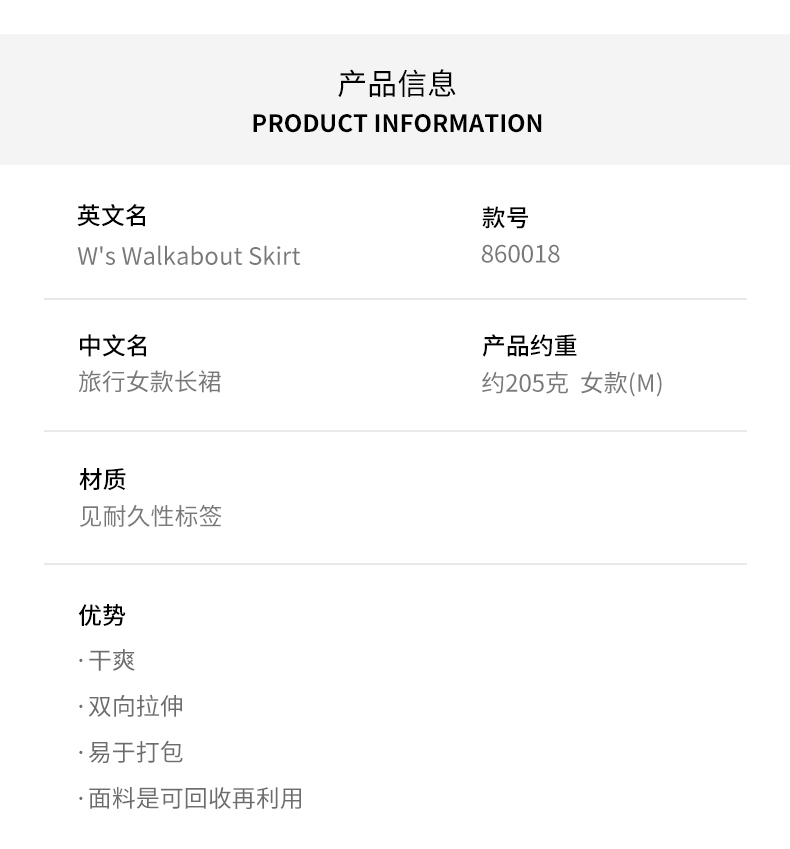Click the 约205克 weight value

(524, 383)
